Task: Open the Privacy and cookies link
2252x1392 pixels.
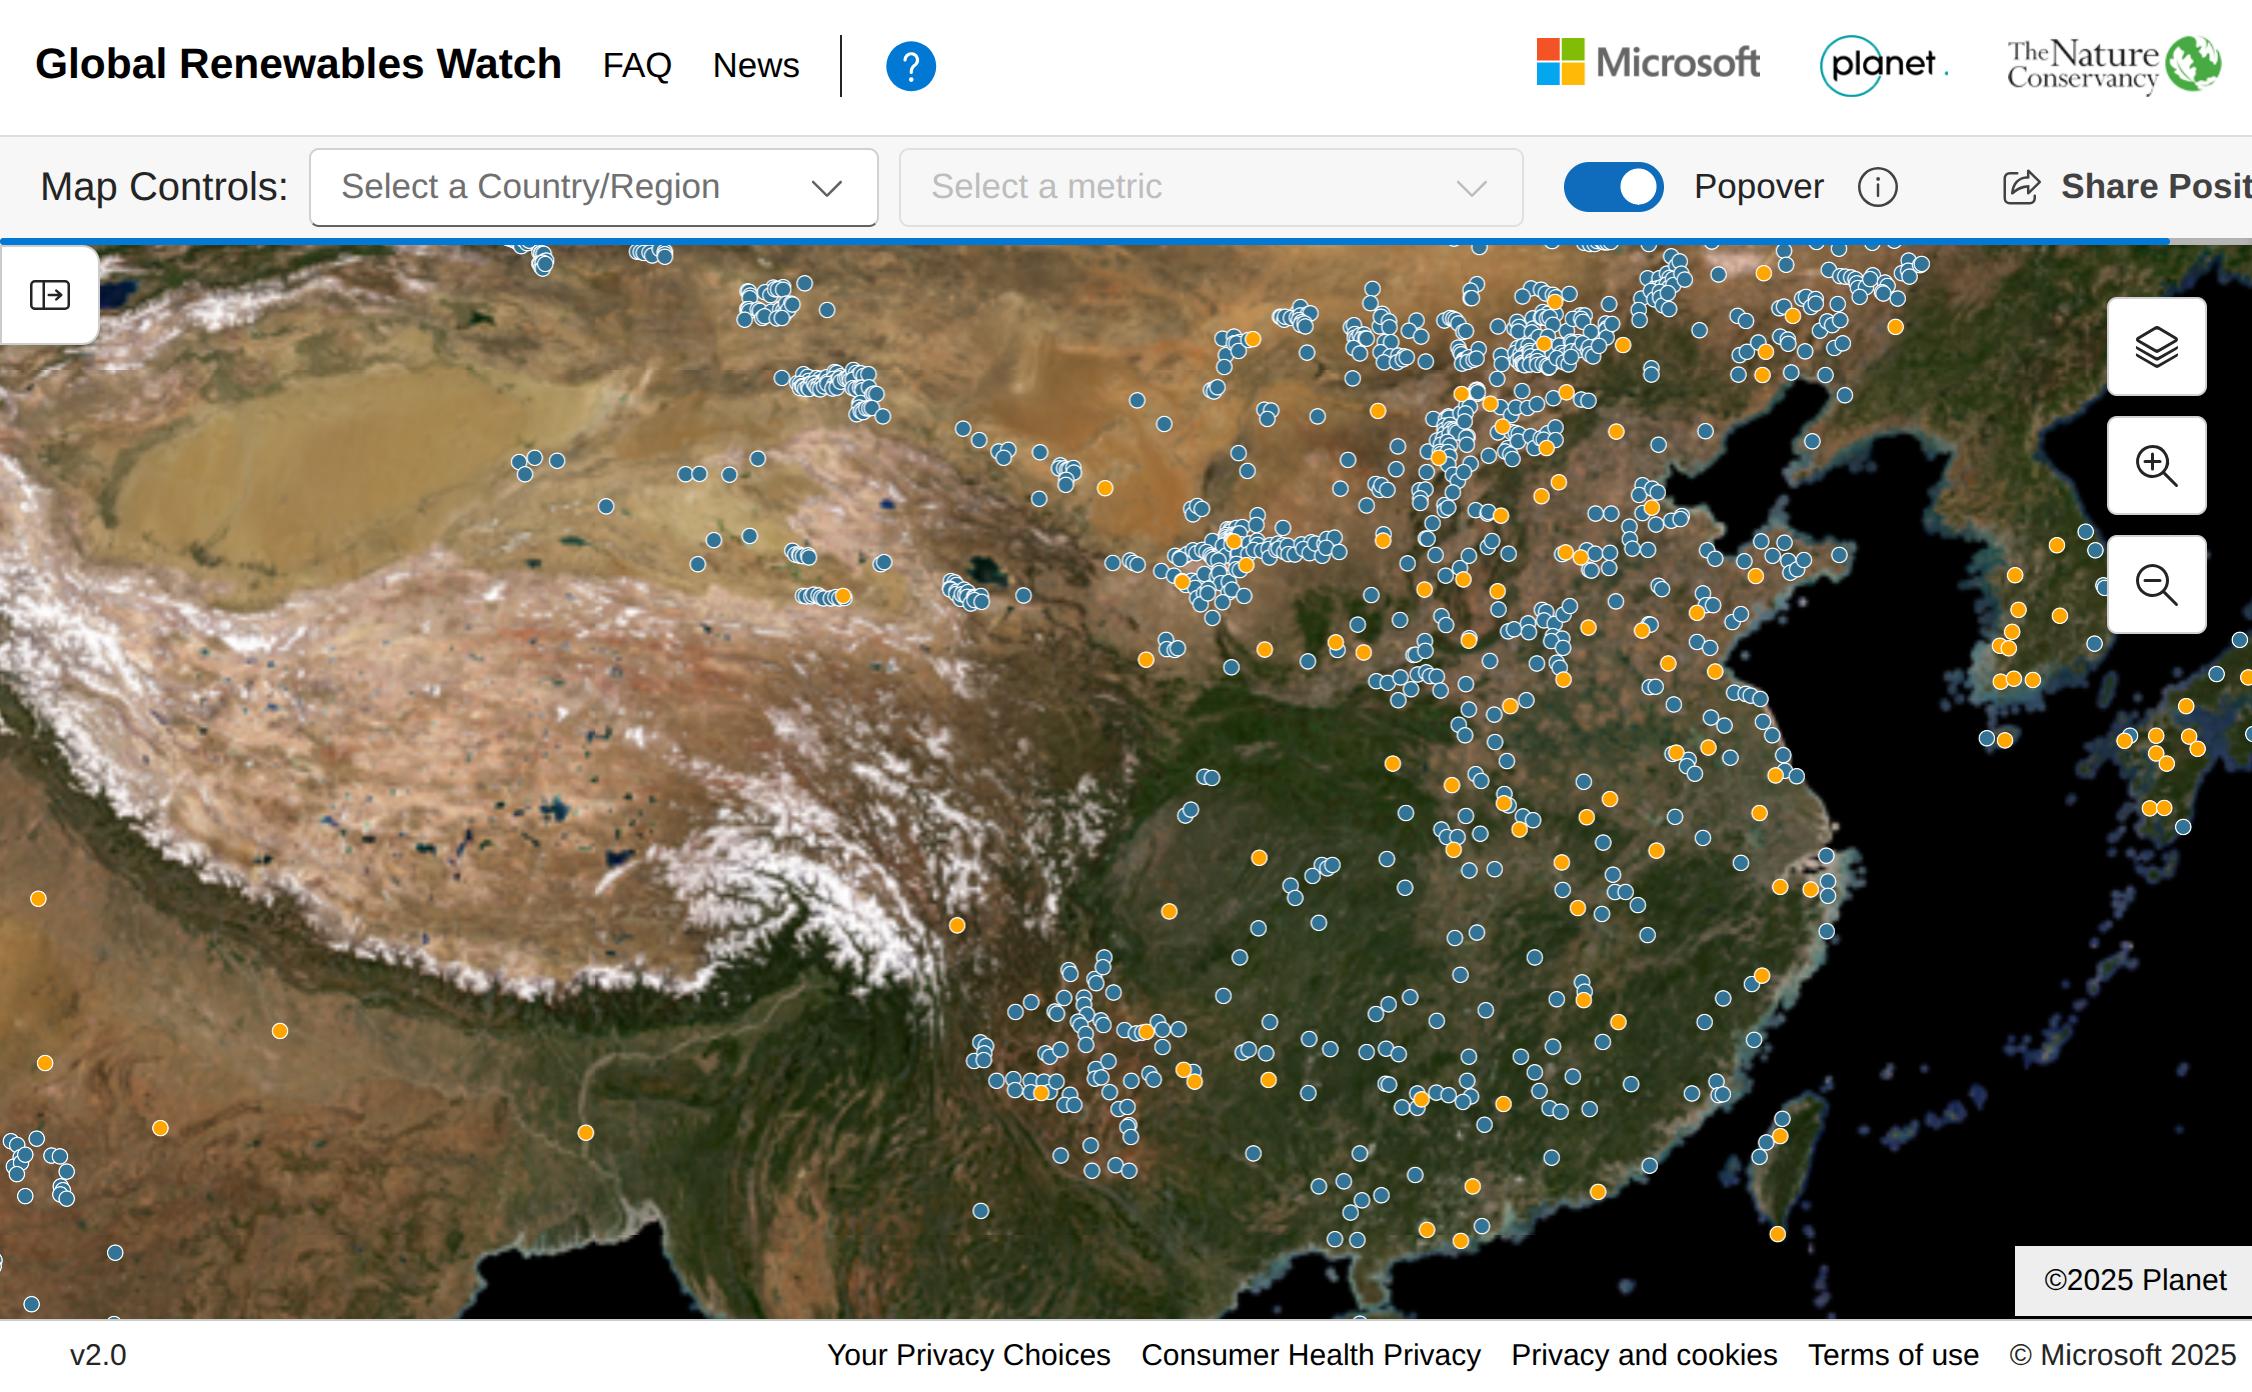Action: click(1643, 1355)
